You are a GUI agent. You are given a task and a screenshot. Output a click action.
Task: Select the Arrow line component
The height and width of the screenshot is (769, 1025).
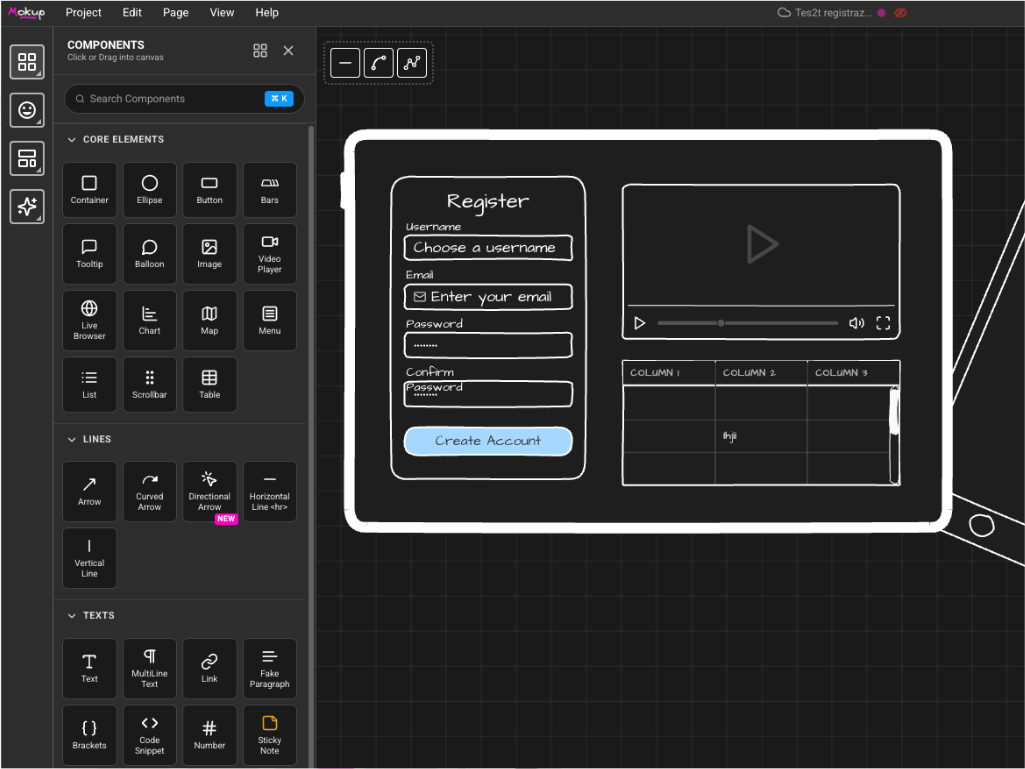[x=90, y=491]
